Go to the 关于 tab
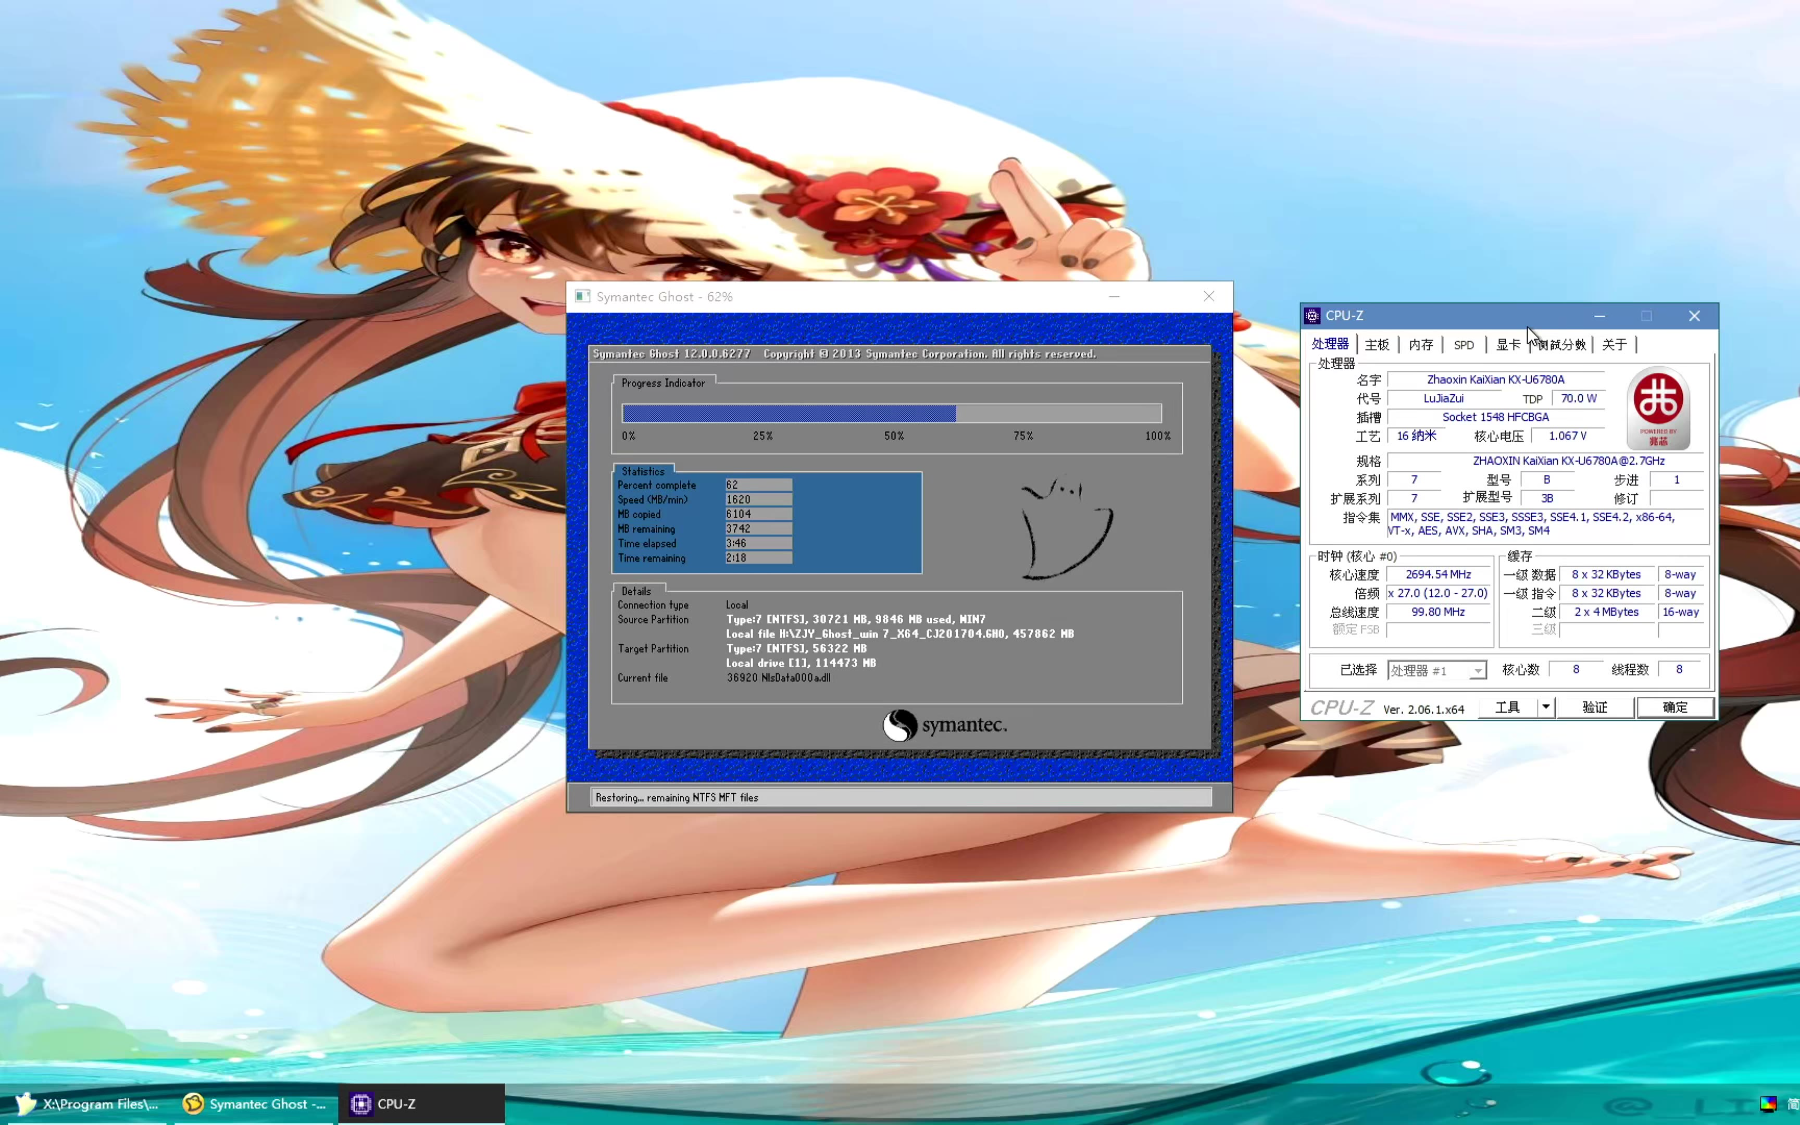 click(1613, 345)
